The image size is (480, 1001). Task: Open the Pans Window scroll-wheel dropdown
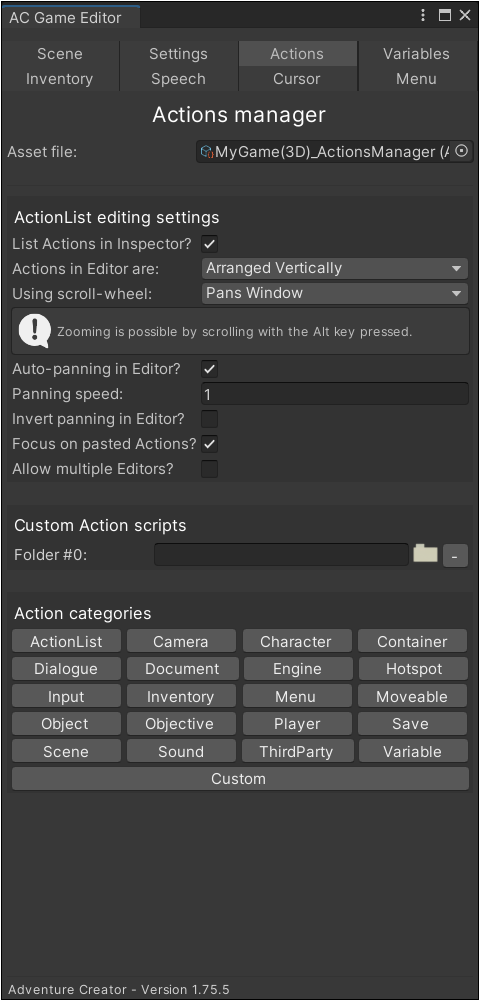point(335,293)
